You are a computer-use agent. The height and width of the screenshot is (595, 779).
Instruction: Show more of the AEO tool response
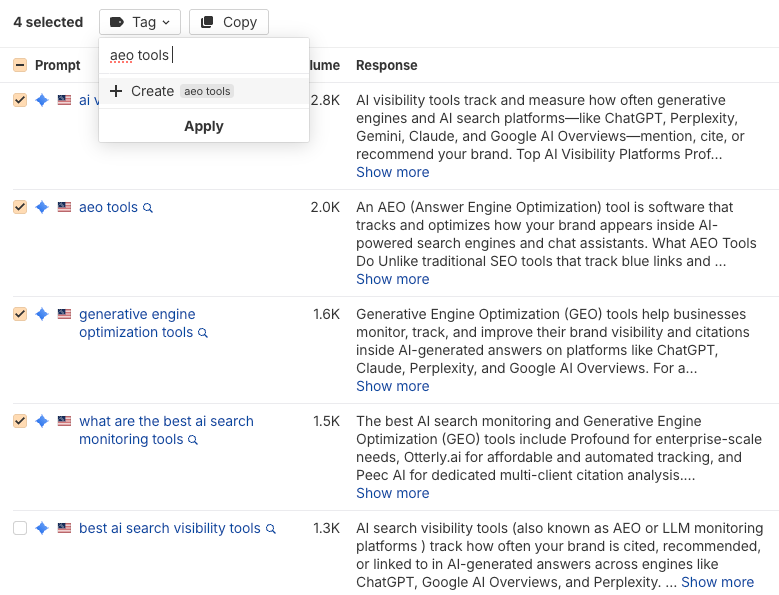pos(392,279)
